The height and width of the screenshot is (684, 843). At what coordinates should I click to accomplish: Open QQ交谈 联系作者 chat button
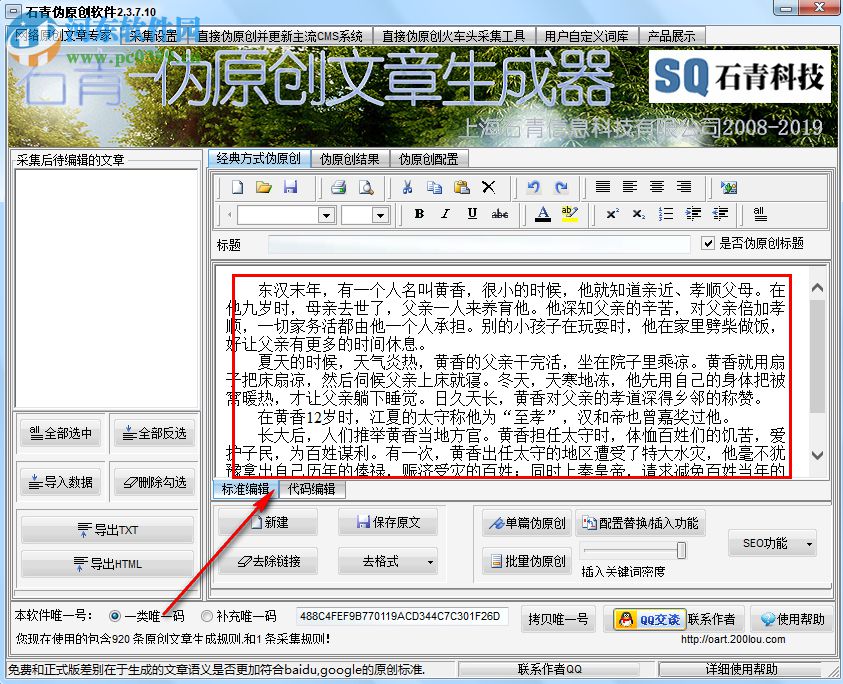674,619
